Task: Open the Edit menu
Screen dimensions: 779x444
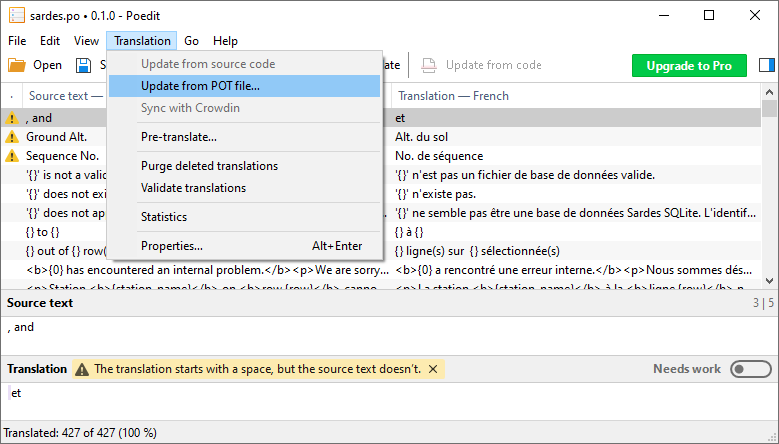Action: point(50,41)
